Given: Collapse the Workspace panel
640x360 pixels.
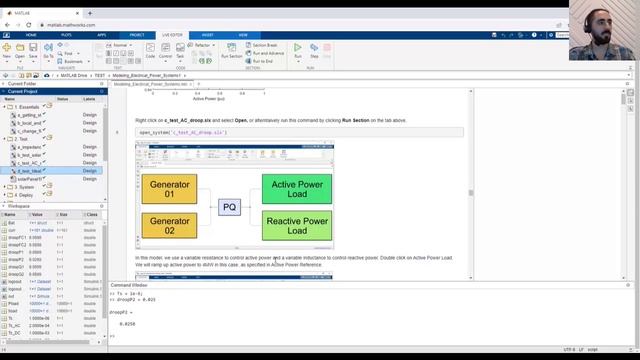Looking at the screenshot, I should pos(4,206).
